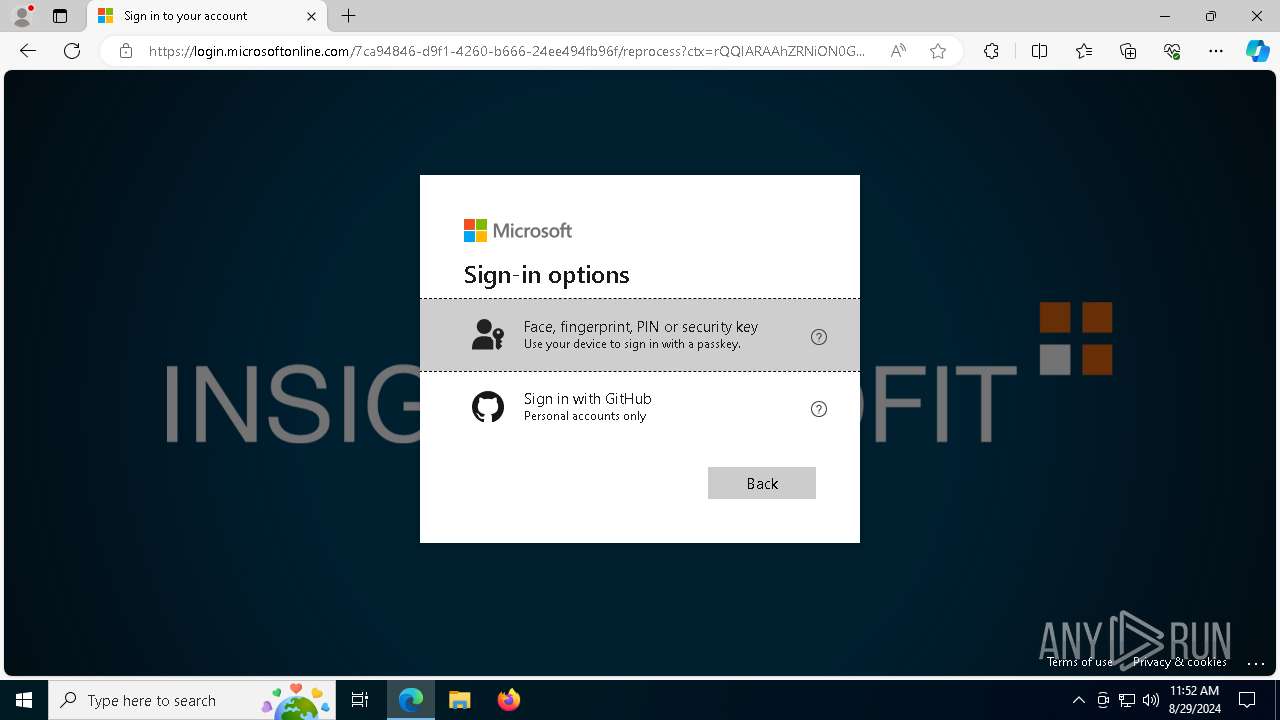The image size is (1280, 720).
Task: Click the Back button
Action: [762, 483]
